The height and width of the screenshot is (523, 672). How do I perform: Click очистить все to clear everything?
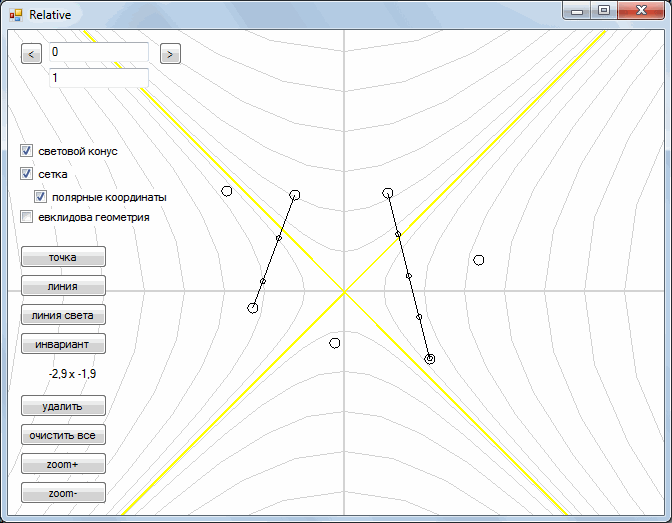(63, 435)
